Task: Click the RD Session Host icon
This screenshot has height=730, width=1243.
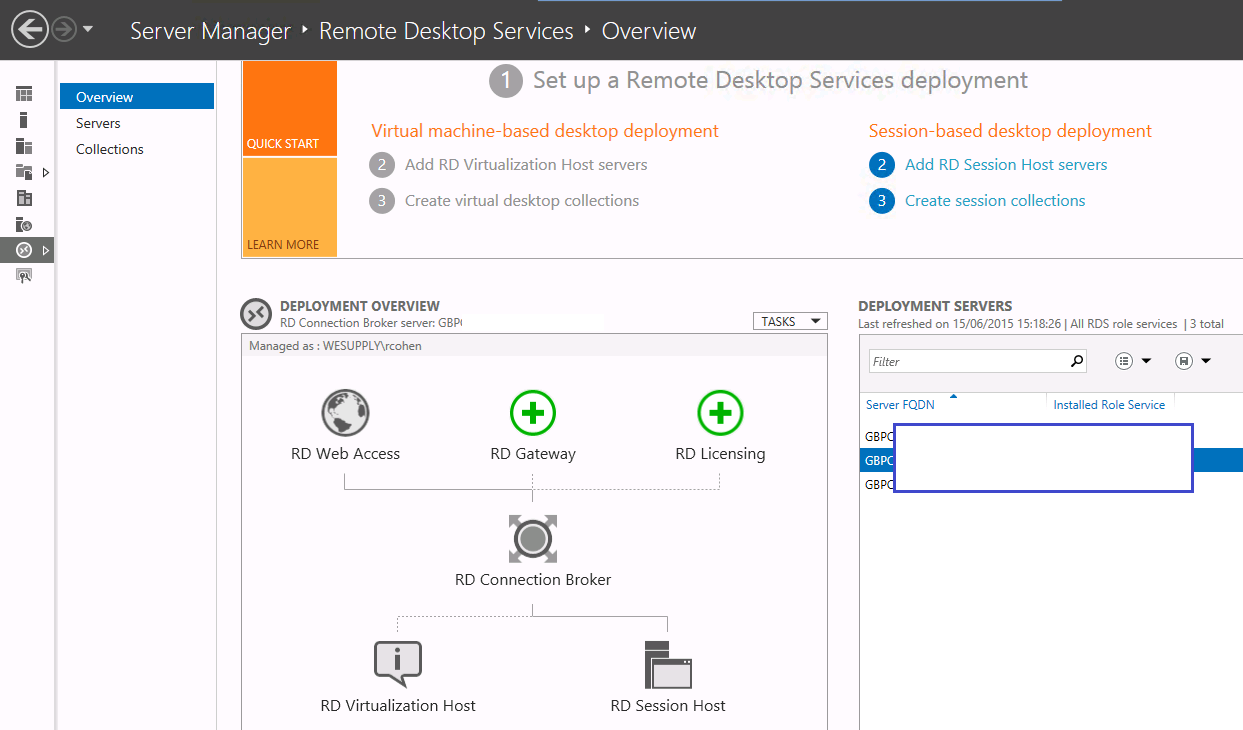Action: (668, 664)
